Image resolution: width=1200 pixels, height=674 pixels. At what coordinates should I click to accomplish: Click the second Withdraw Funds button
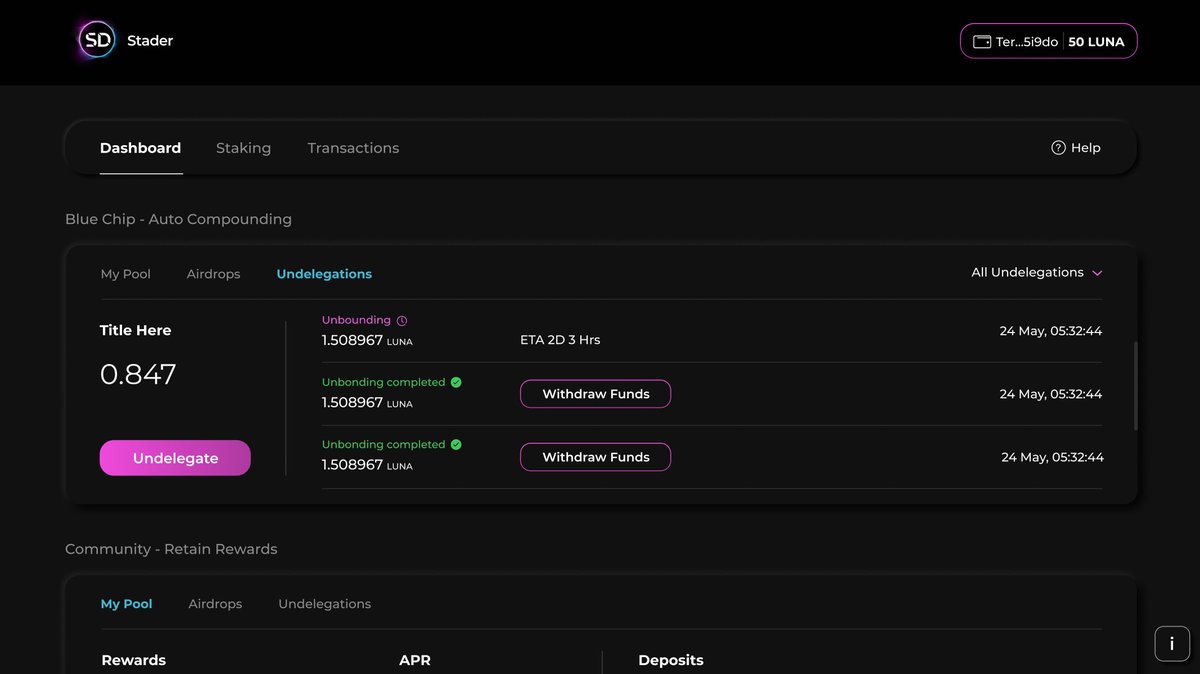pos(595,457)
